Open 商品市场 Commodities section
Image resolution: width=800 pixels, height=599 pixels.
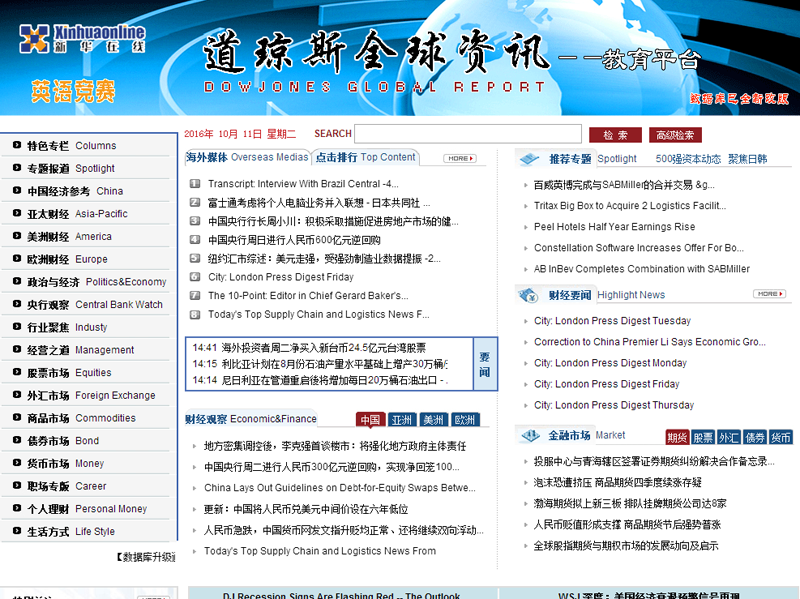click(x=82, y=418)
